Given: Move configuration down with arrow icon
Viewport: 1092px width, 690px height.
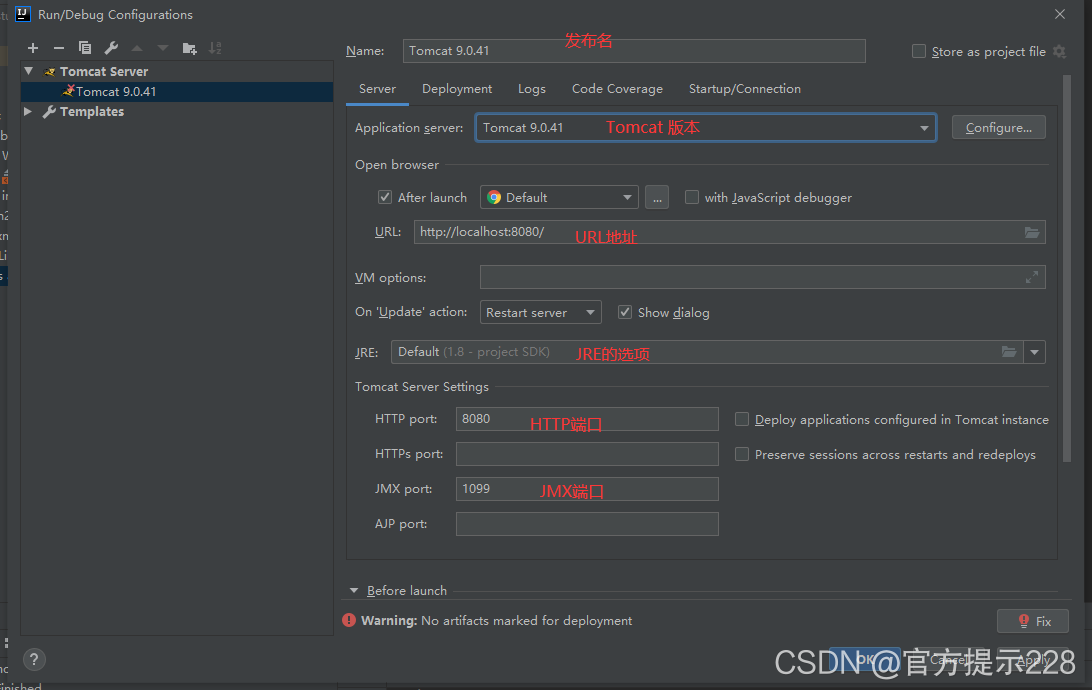Looking at the screenshot, I should [x=163, y=48].
